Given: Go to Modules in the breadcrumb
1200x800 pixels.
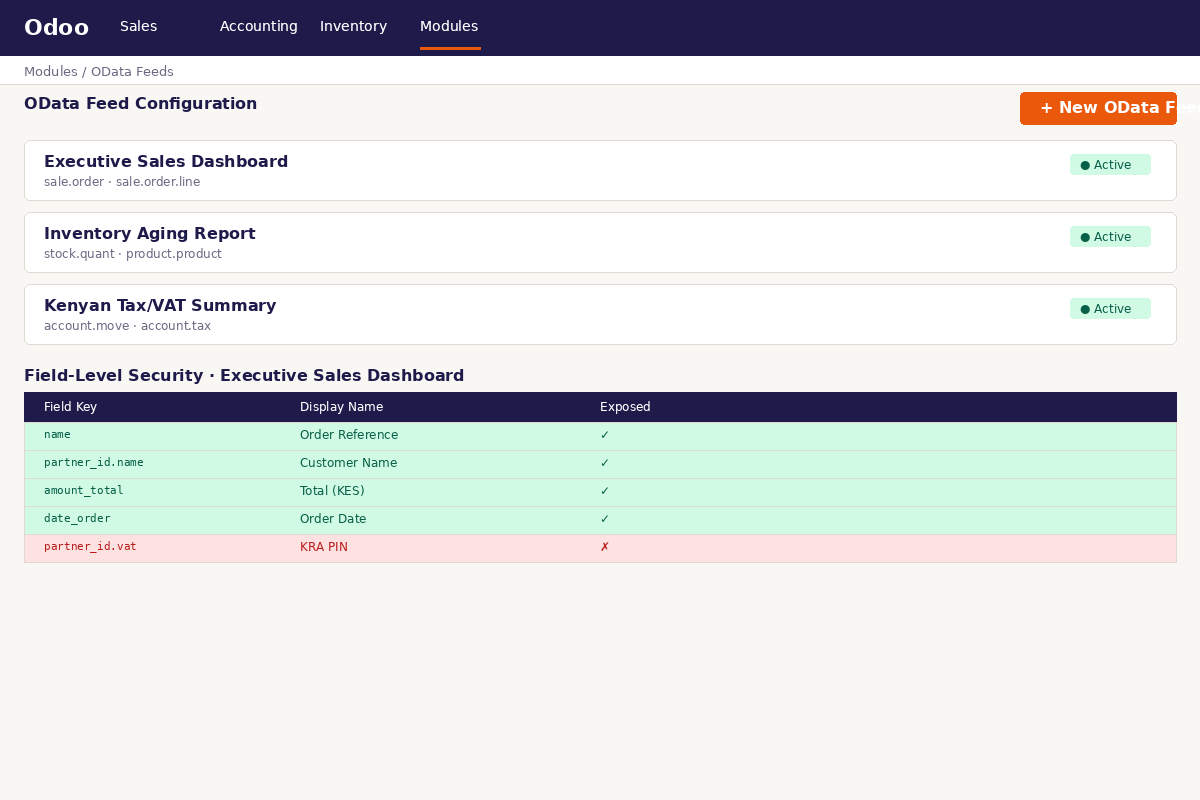Looking at the screenshot, I should [x=51, y=72].
